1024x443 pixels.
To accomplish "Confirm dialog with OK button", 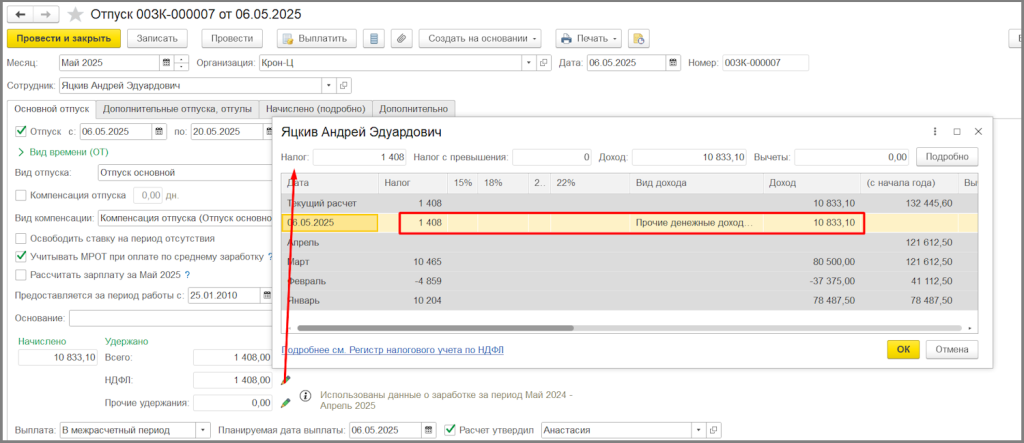I will point(903,350).
